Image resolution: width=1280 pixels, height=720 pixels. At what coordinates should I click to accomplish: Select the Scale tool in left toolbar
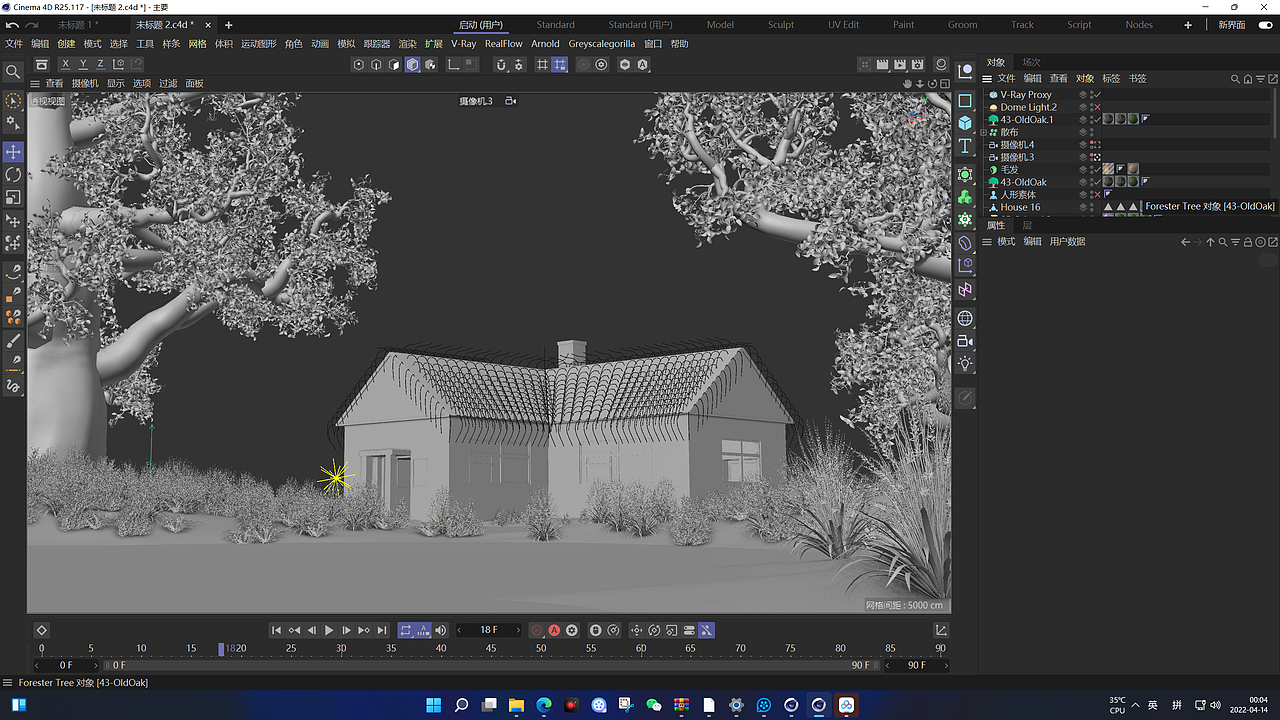pyautogui.click(x=13, y=198)
